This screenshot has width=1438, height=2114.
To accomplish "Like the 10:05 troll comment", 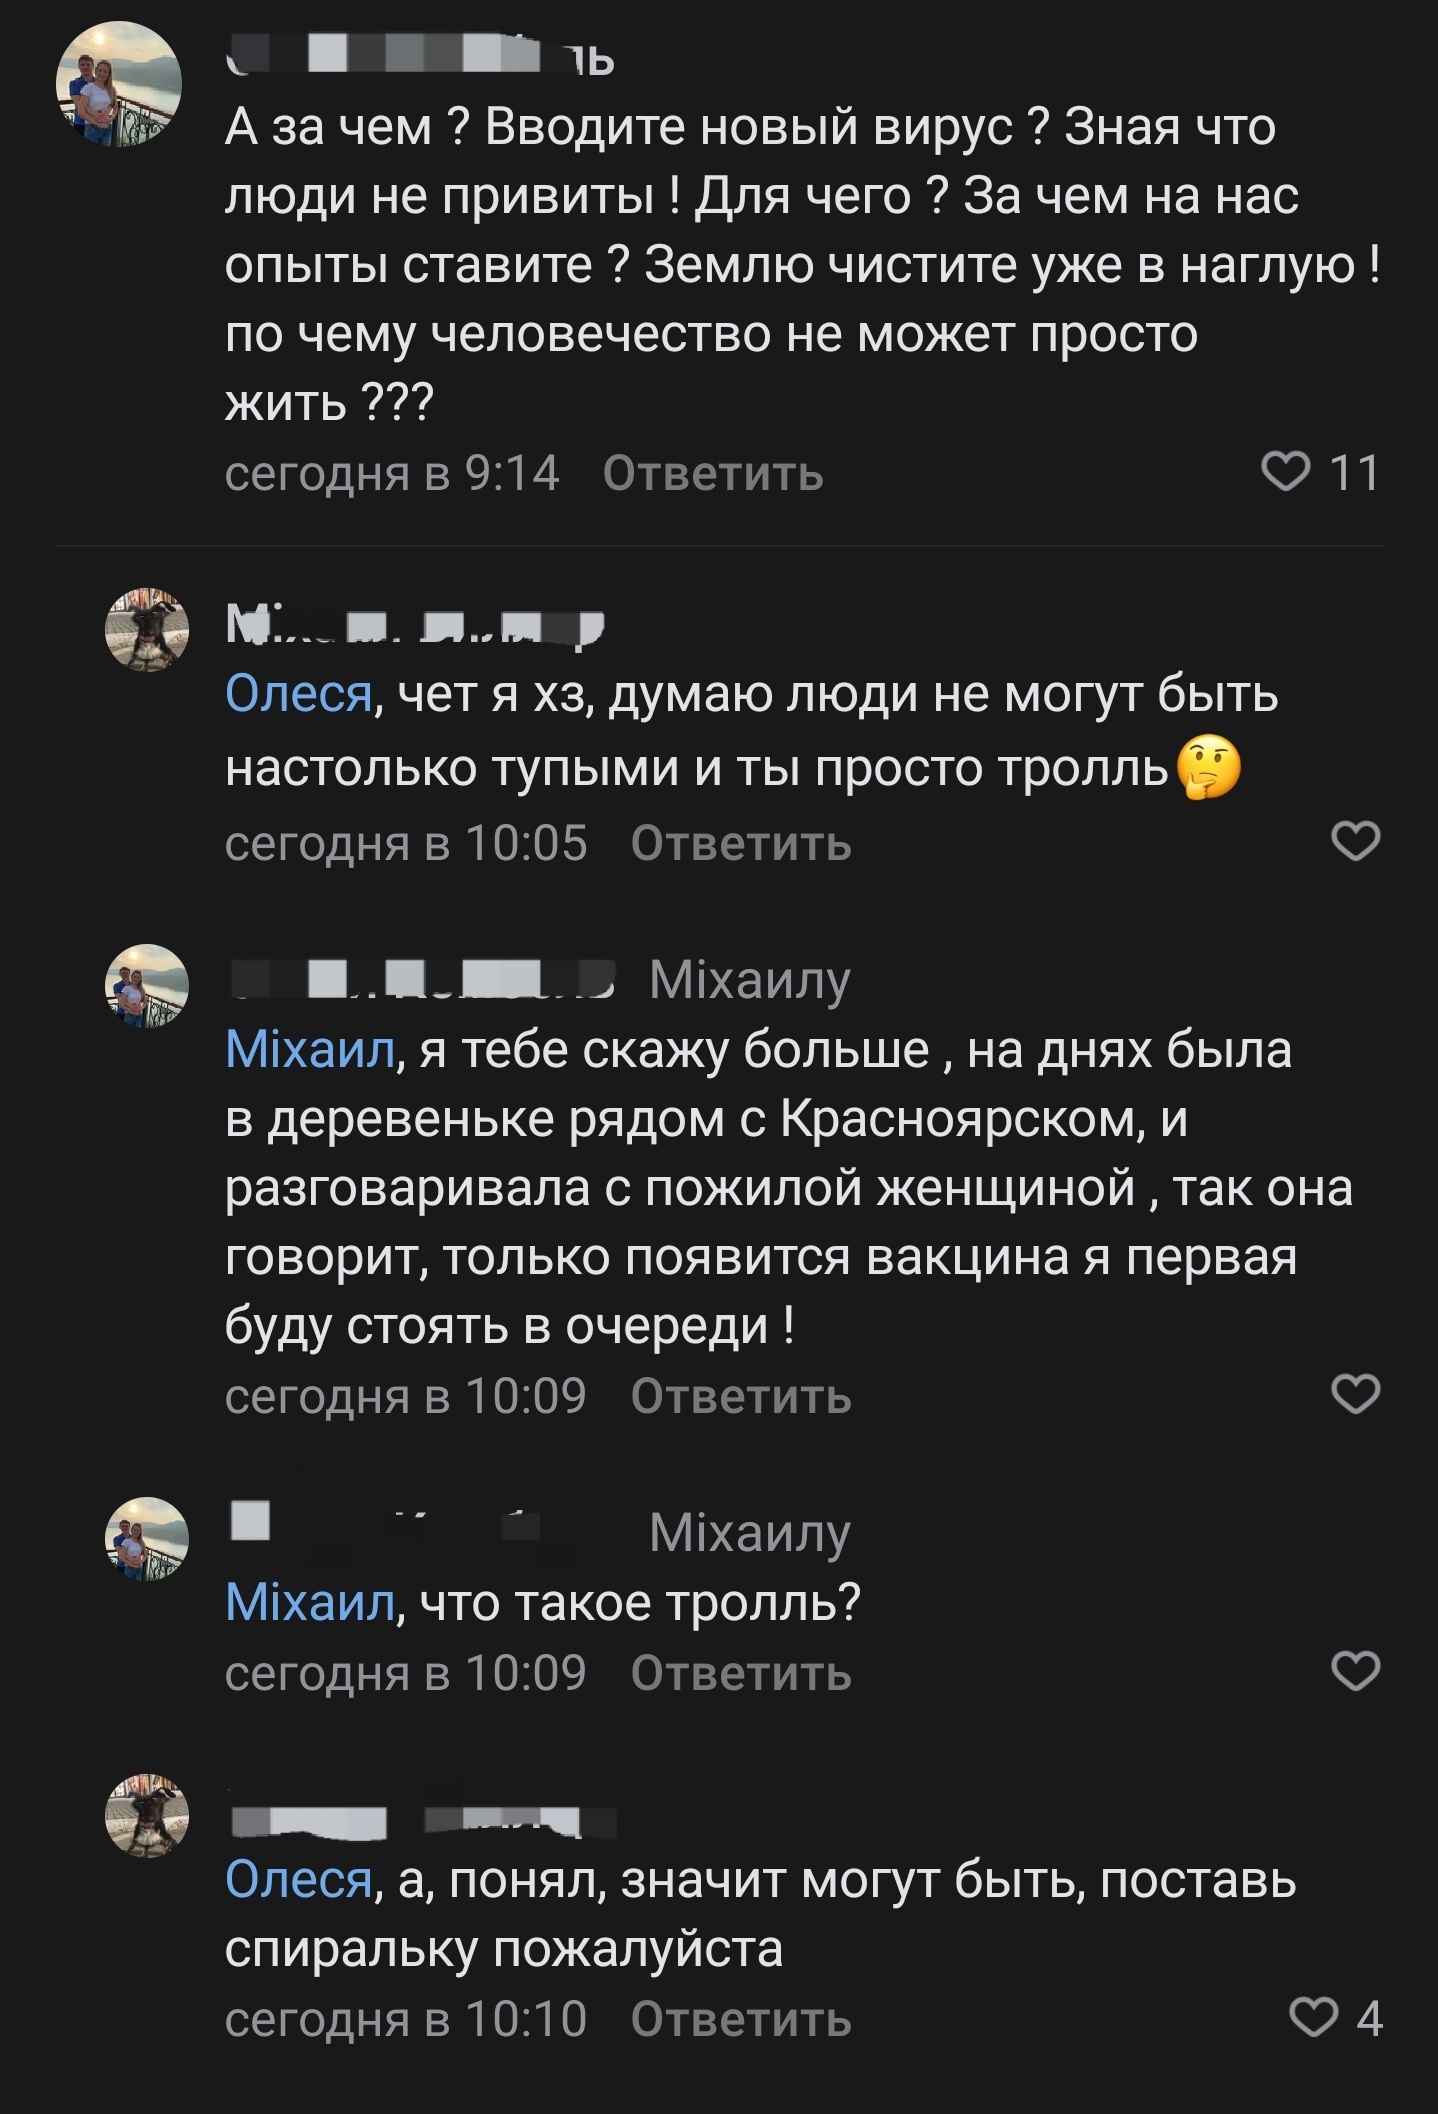I will pos(1356,842).
